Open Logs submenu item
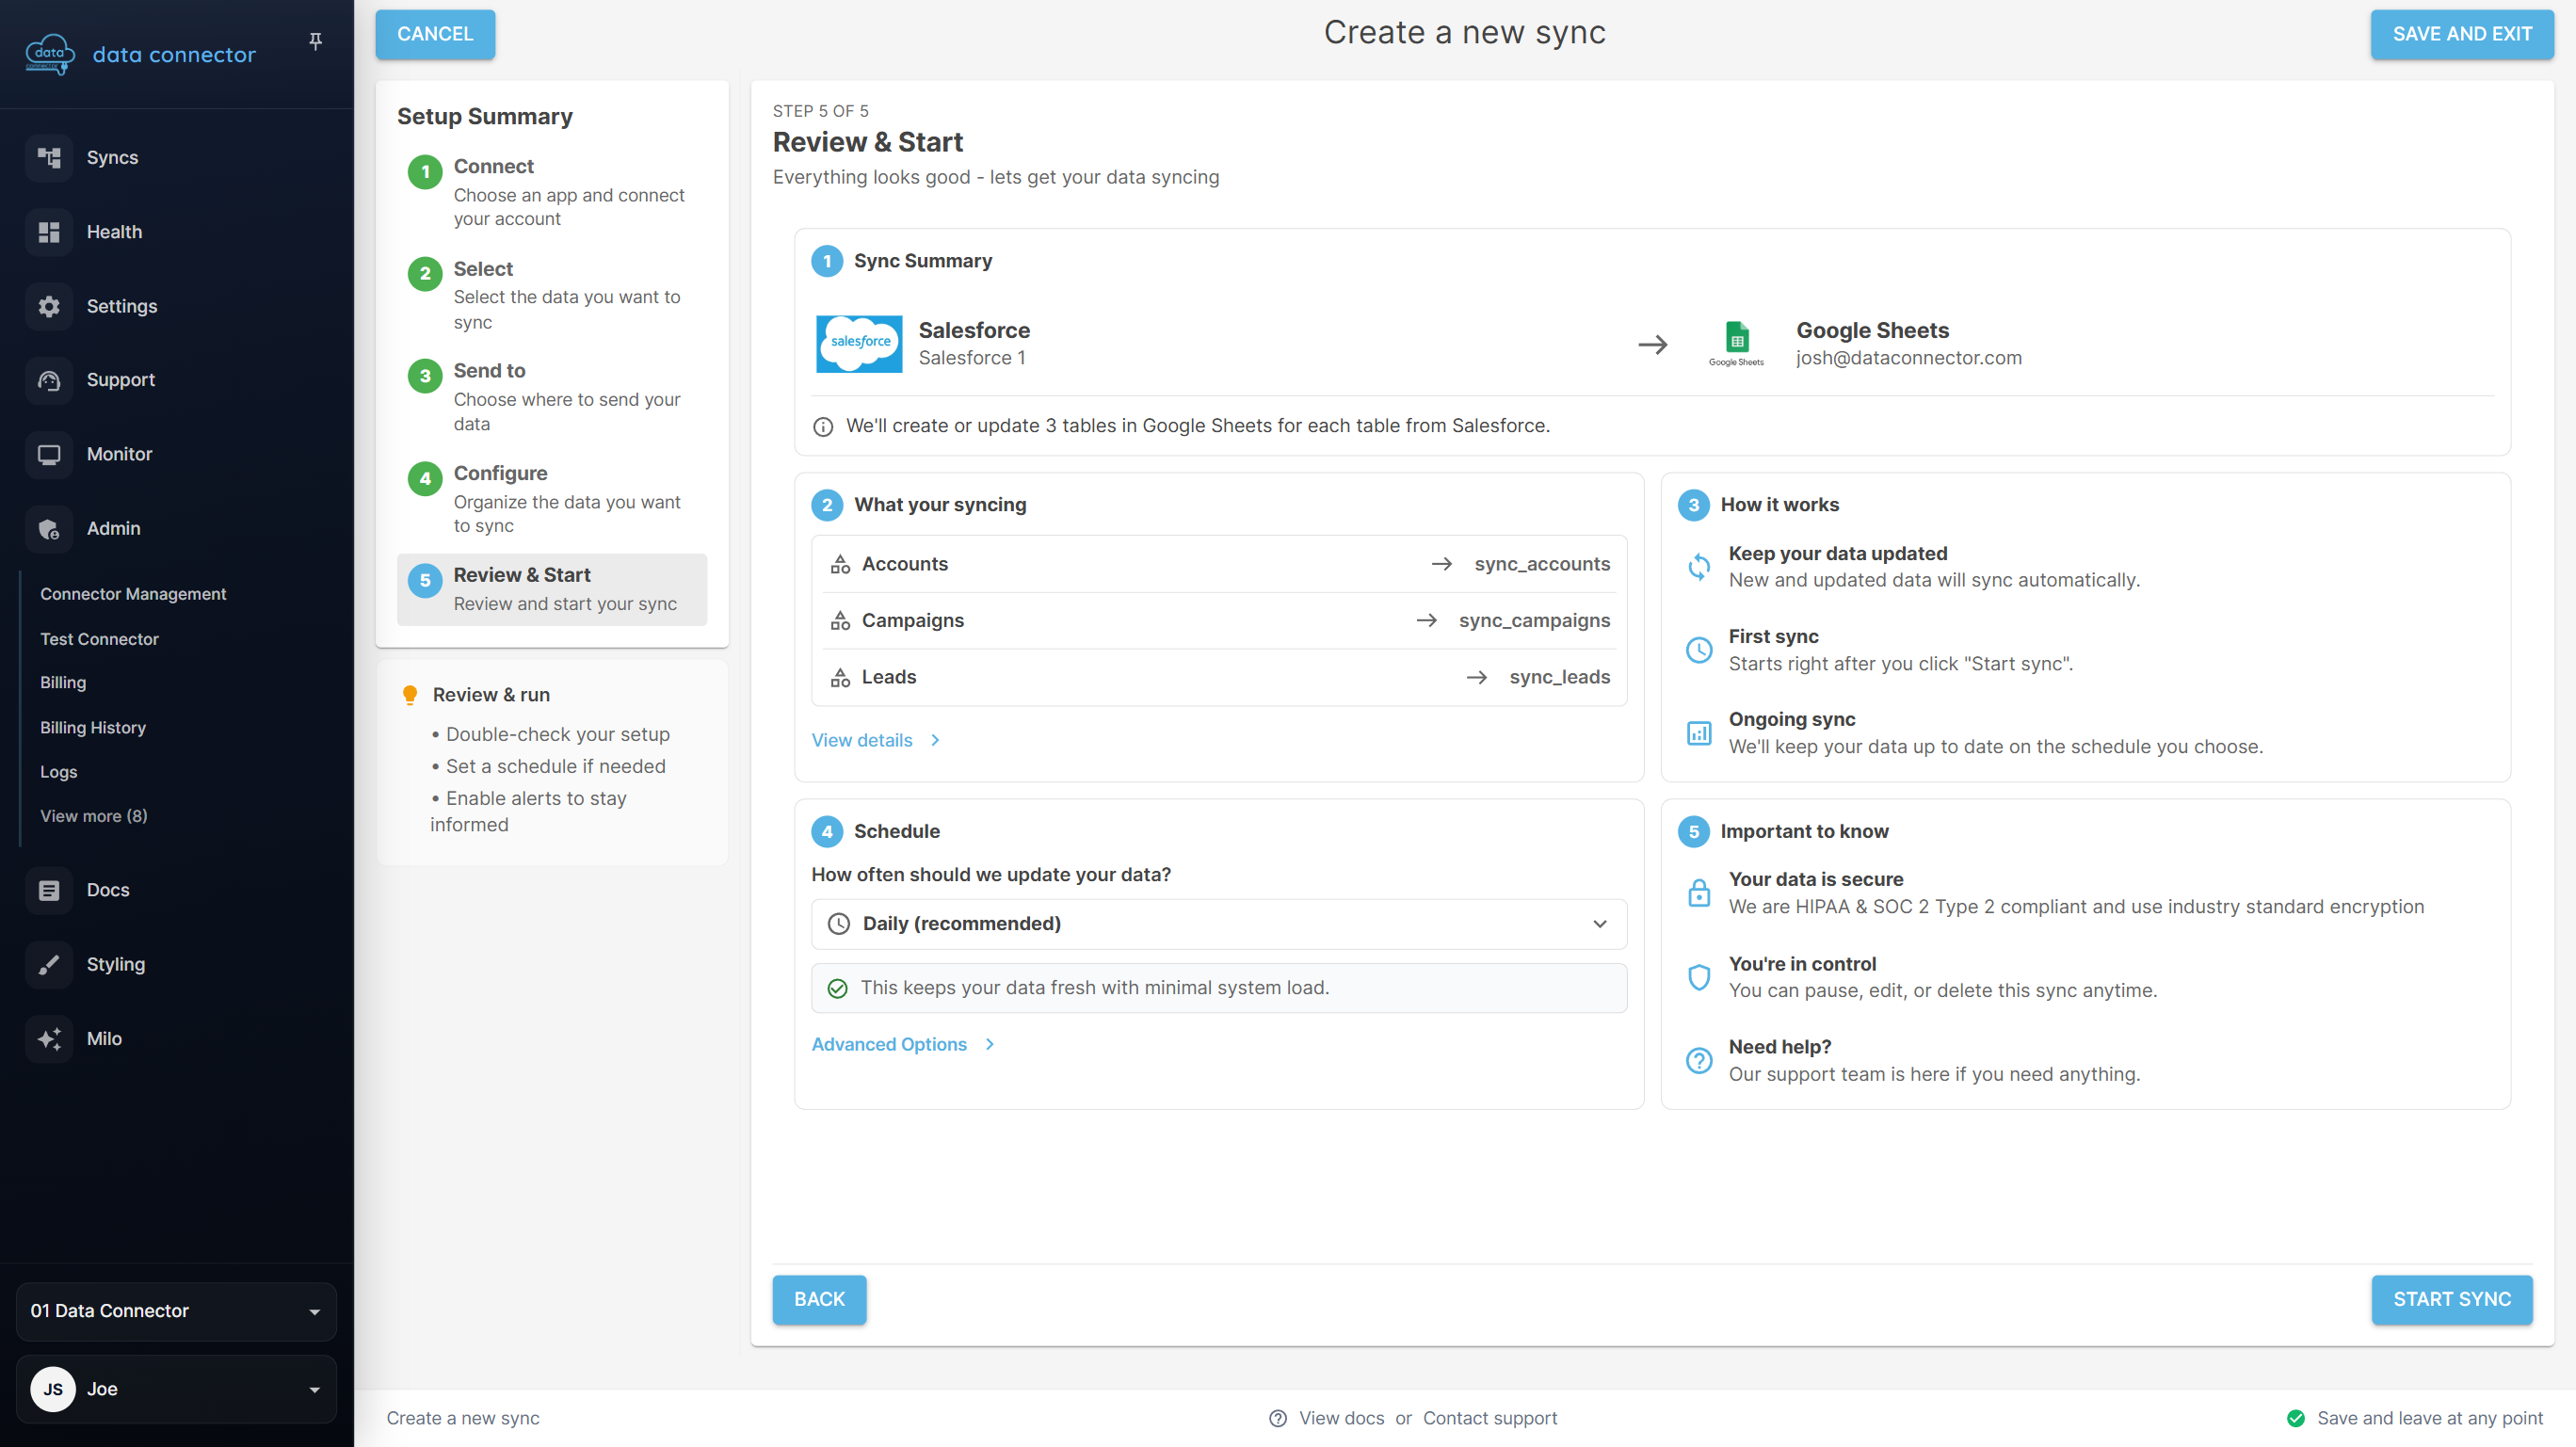The height and width of the screenshot is (1447, 2576). tap(58, 772)
